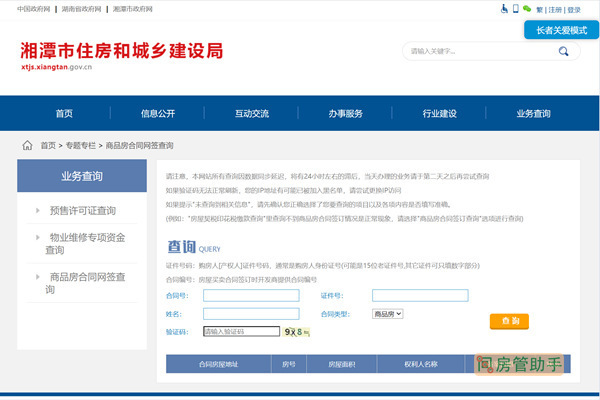Image resolution: width=600 pixels, height=400 pixels.
Task: Switch to traditional Chinese via 繁 link
Action: pos(540,10)
